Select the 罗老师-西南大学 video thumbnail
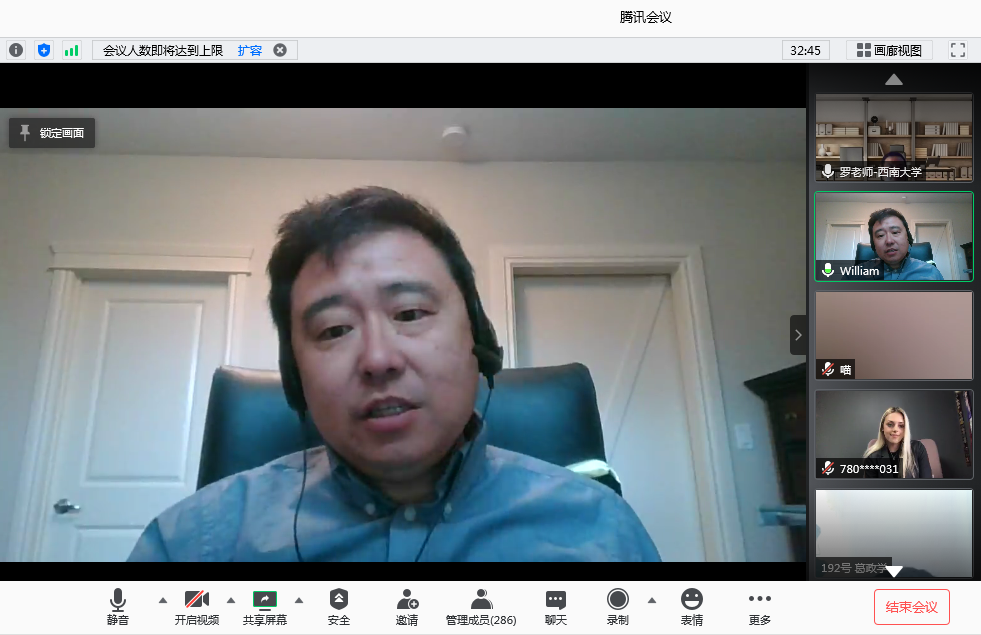This screenshot has width=981, height=635. 893,138
